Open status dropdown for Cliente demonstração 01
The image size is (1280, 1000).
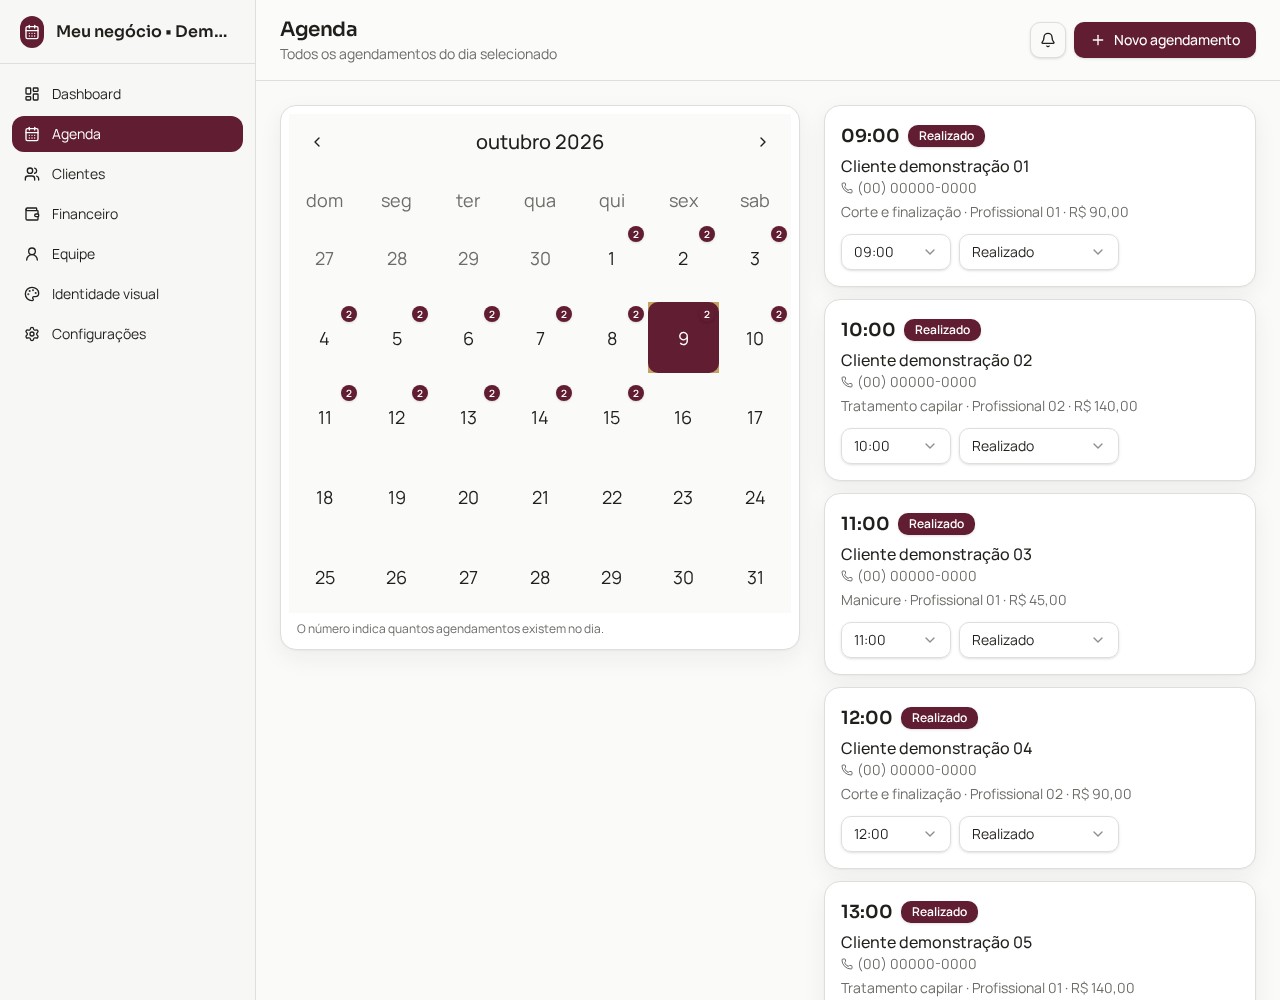pos(1039,252)
